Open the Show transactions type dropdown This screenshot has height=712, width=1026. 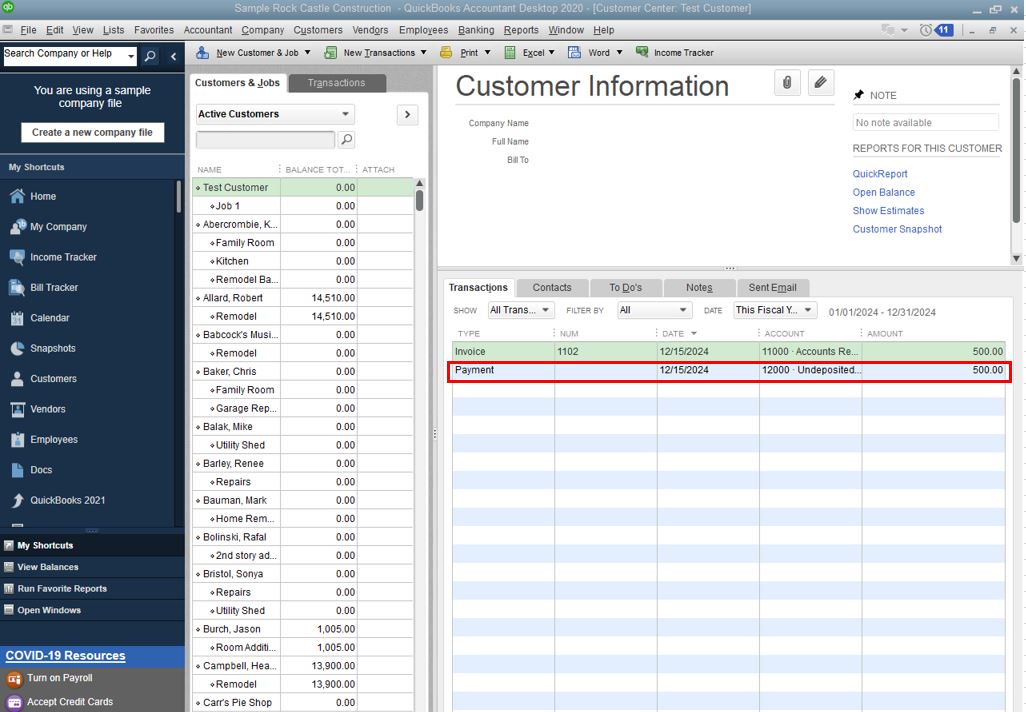pos(521,311)
